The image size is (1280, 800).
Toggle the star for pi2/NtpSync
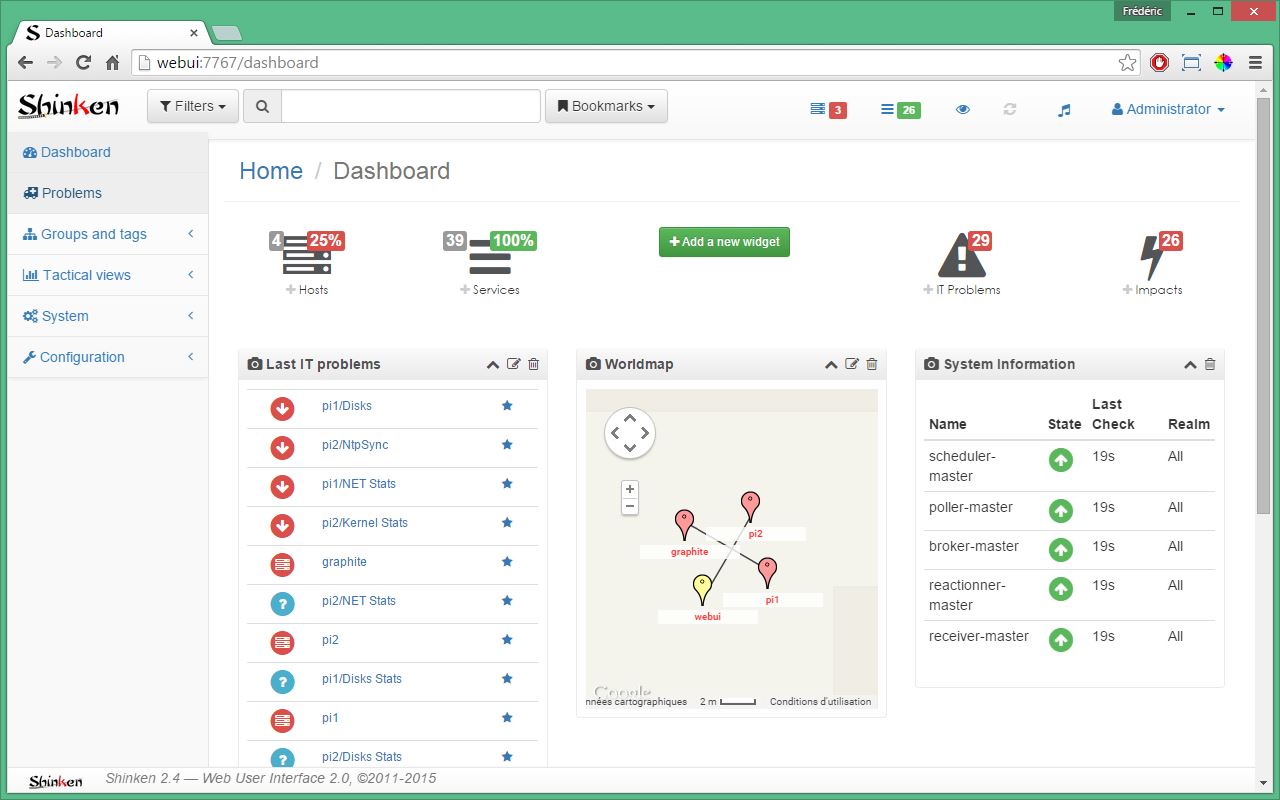coord(507,444)
